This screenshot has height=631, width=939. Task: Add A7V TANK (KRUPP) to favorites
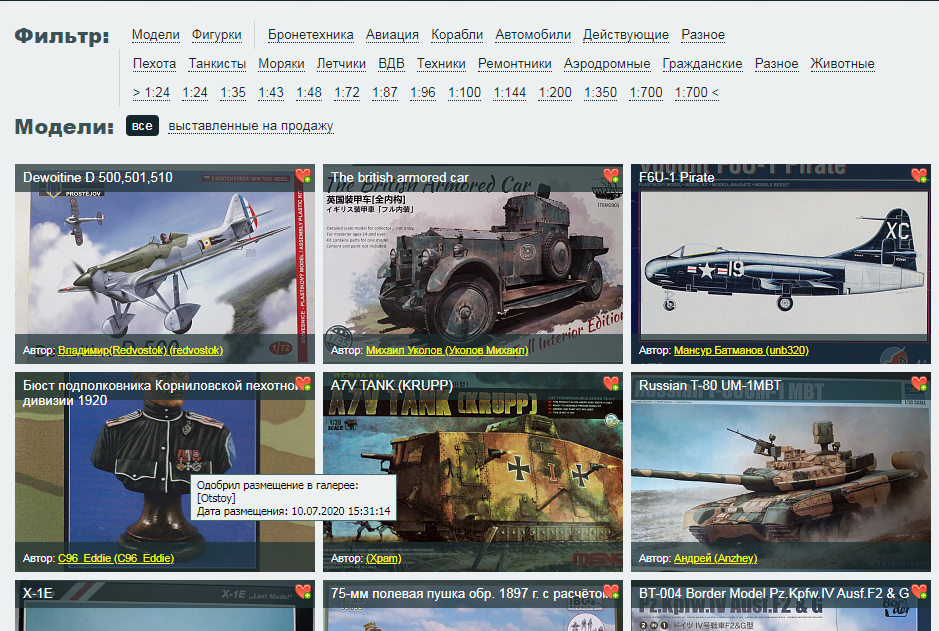[611, 384]
